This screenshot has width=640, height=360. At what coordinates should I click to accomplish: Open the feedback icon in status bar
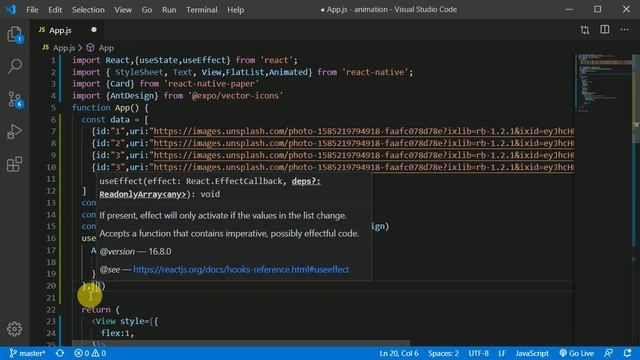(x=609, y=353)
